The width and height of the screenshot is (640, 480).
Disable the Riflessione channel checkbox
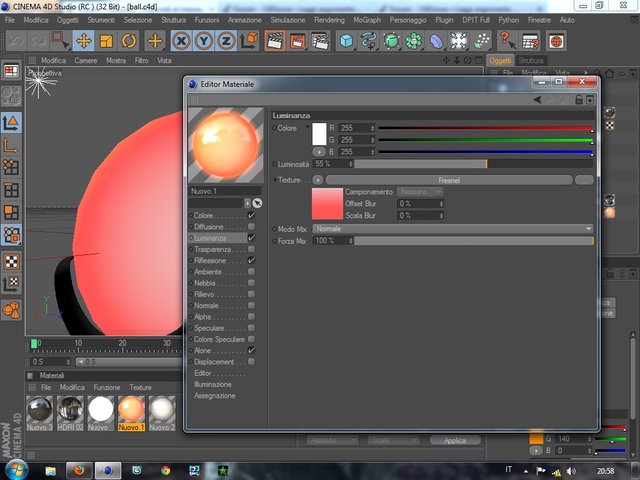pyautogui.click(x=251, y=260)
